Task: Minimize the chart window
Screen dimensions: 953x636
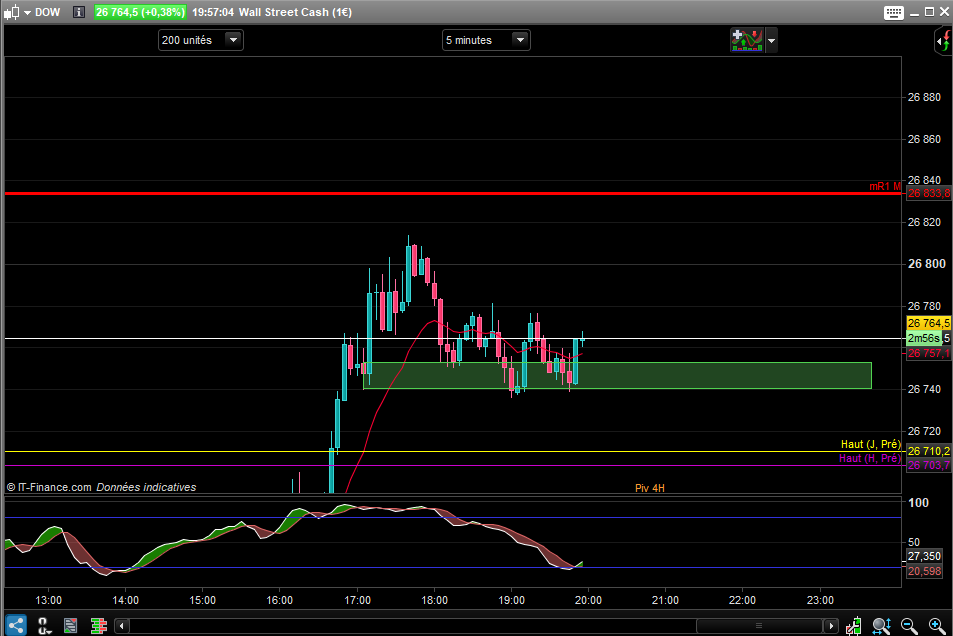Action: 915,13
